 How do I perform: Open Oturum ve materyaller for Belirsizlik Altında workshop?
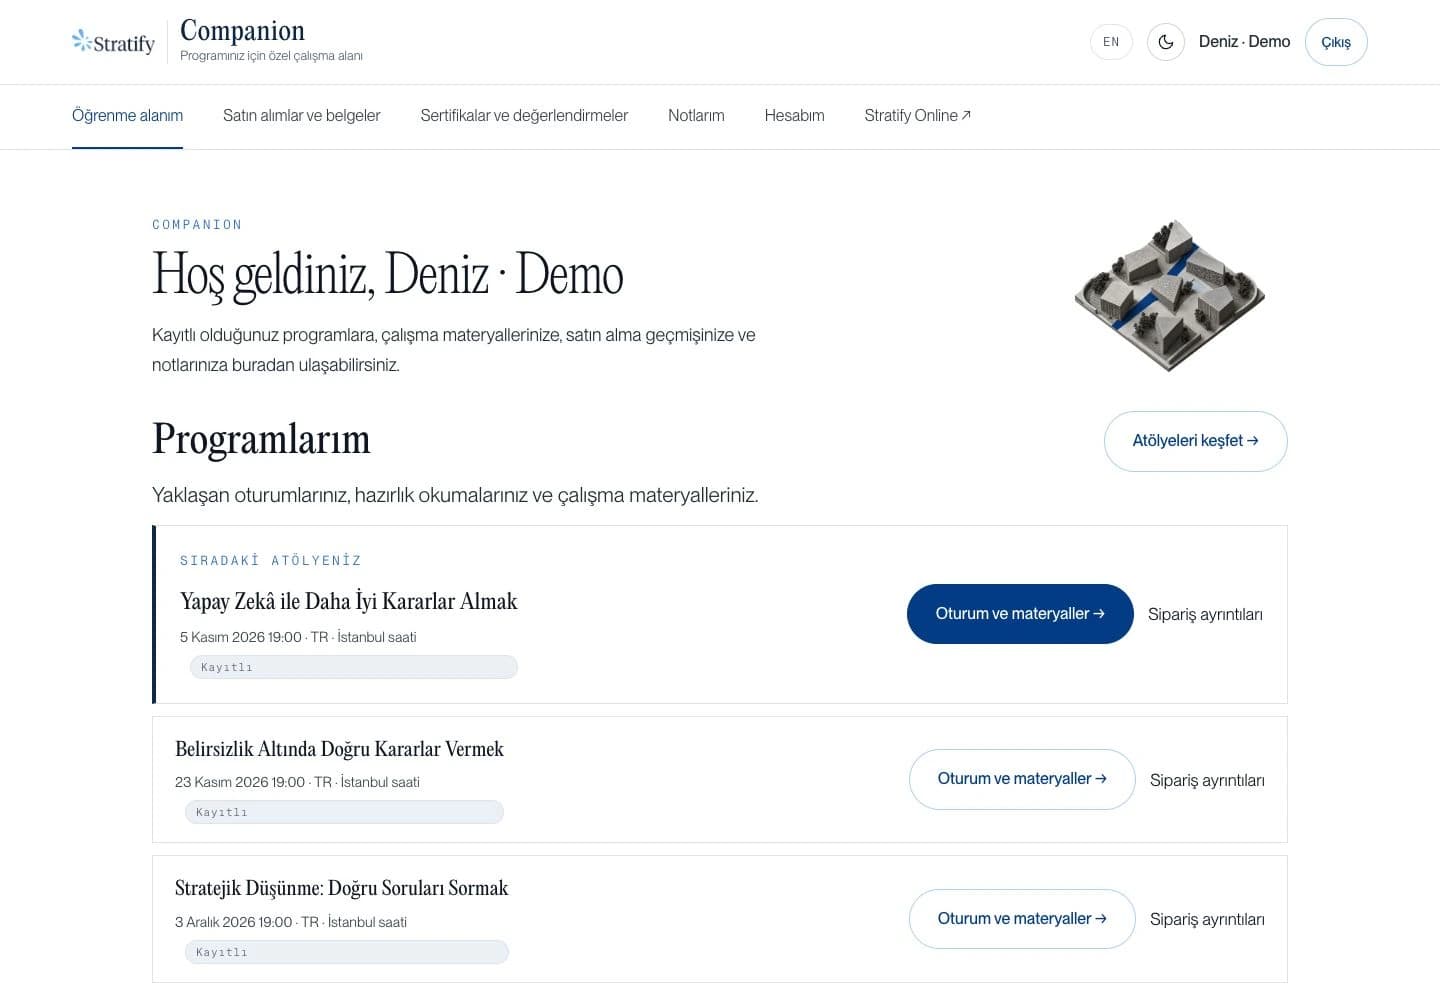tap(1022, 779)
